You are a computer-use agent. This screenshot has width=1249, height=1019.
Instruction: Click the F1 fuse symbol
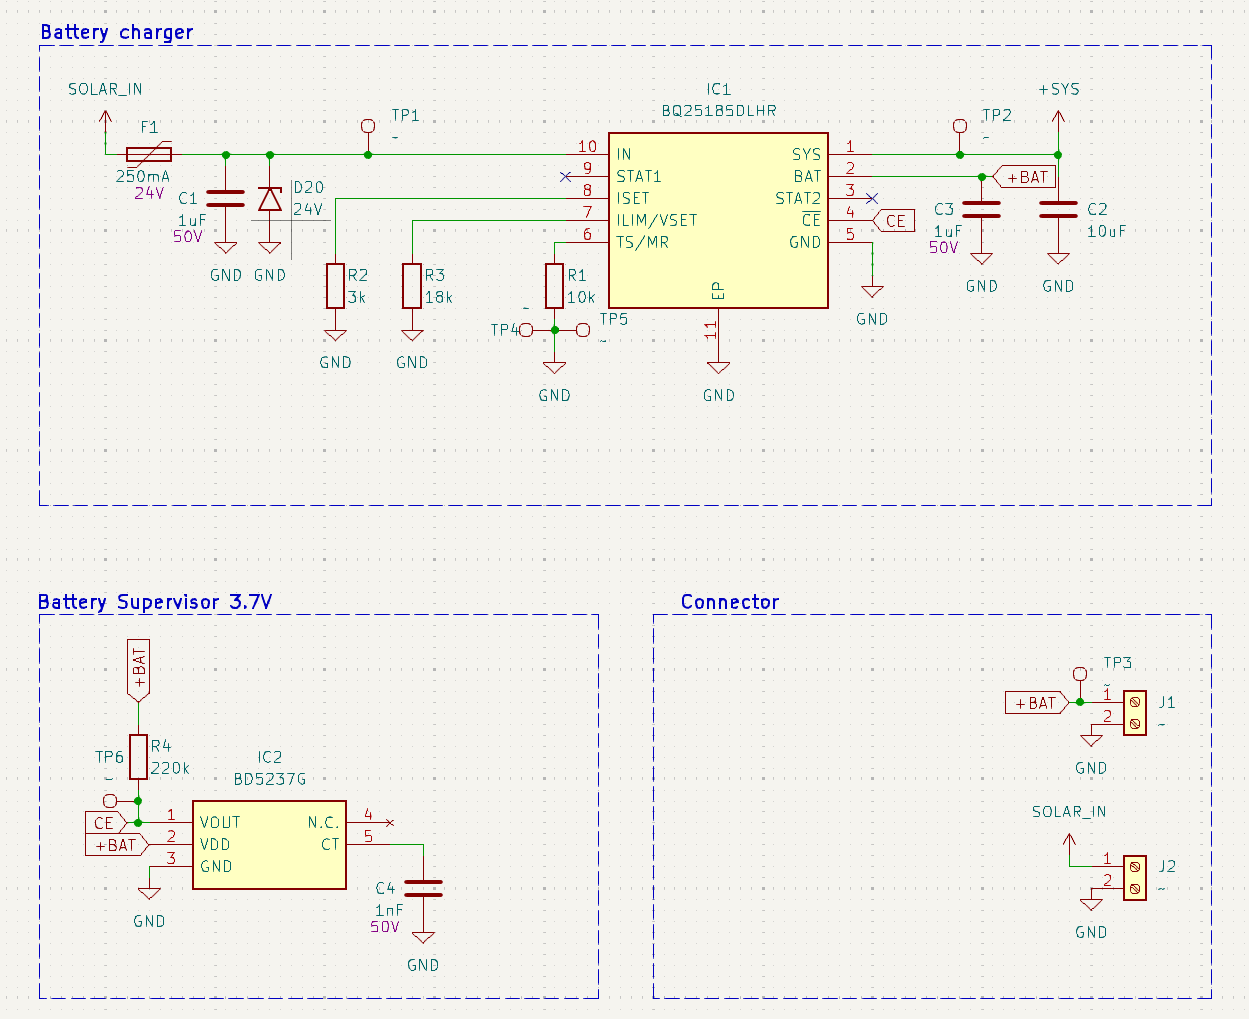tap(149, 154)
